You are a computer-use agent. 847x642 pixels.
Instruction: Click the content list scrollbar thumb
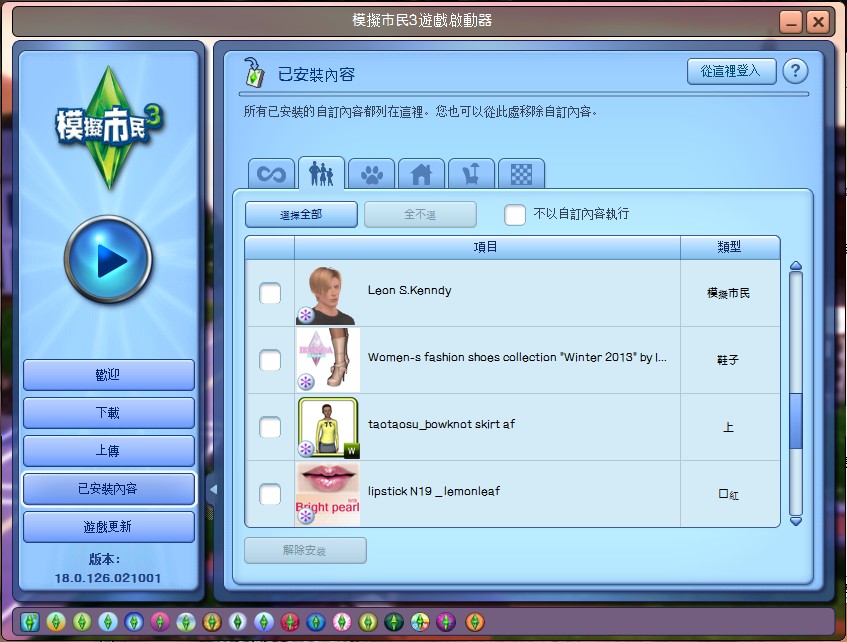796,421
